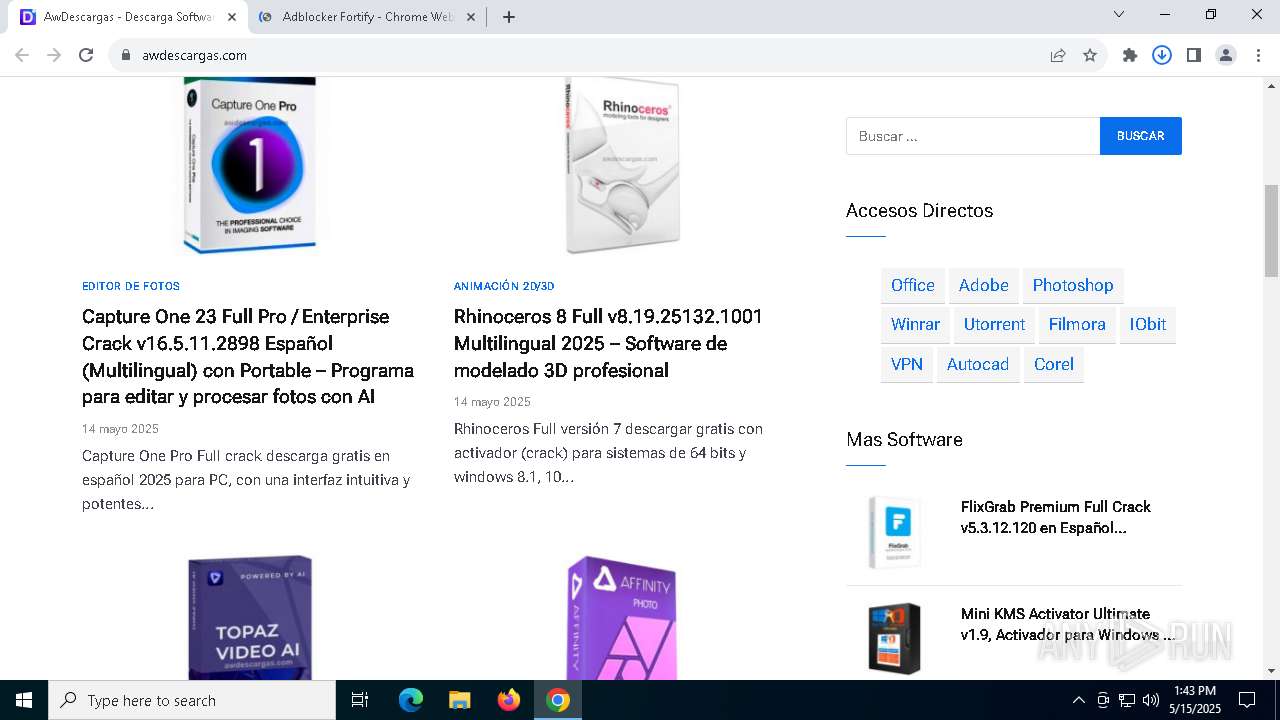
Task: Open the ANIMACIÓN 2D/3D category link
Action: pyautogui.click(x=504, y=286)
